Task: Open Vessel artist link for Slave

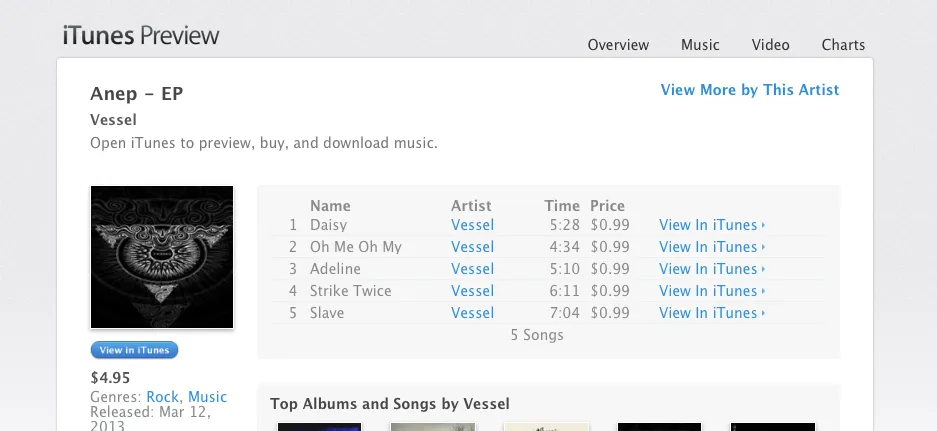Action: pos(472,313)
